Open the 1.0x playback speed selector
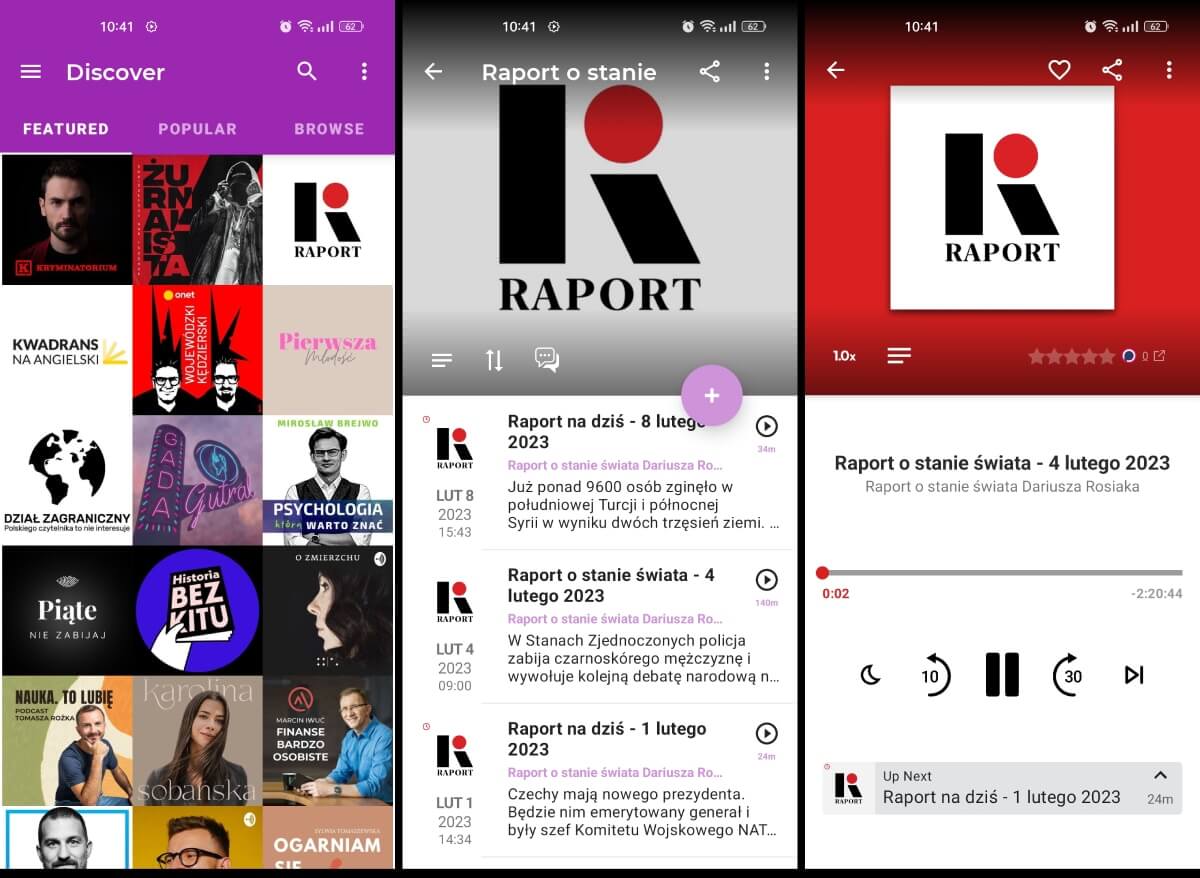The image size is (1200, 878). (845, 356)
